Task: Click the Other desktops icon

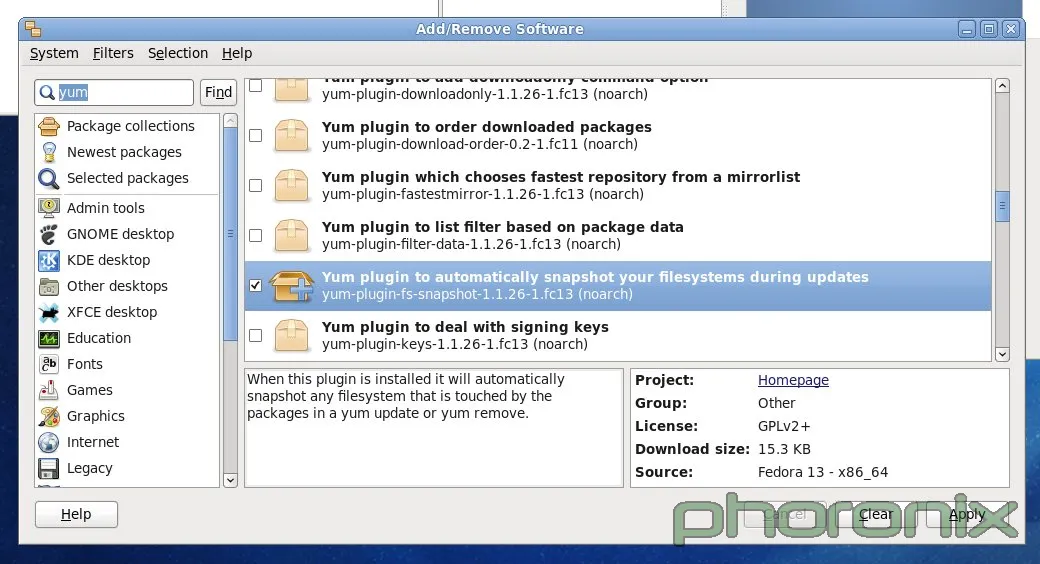Action: 49,286
